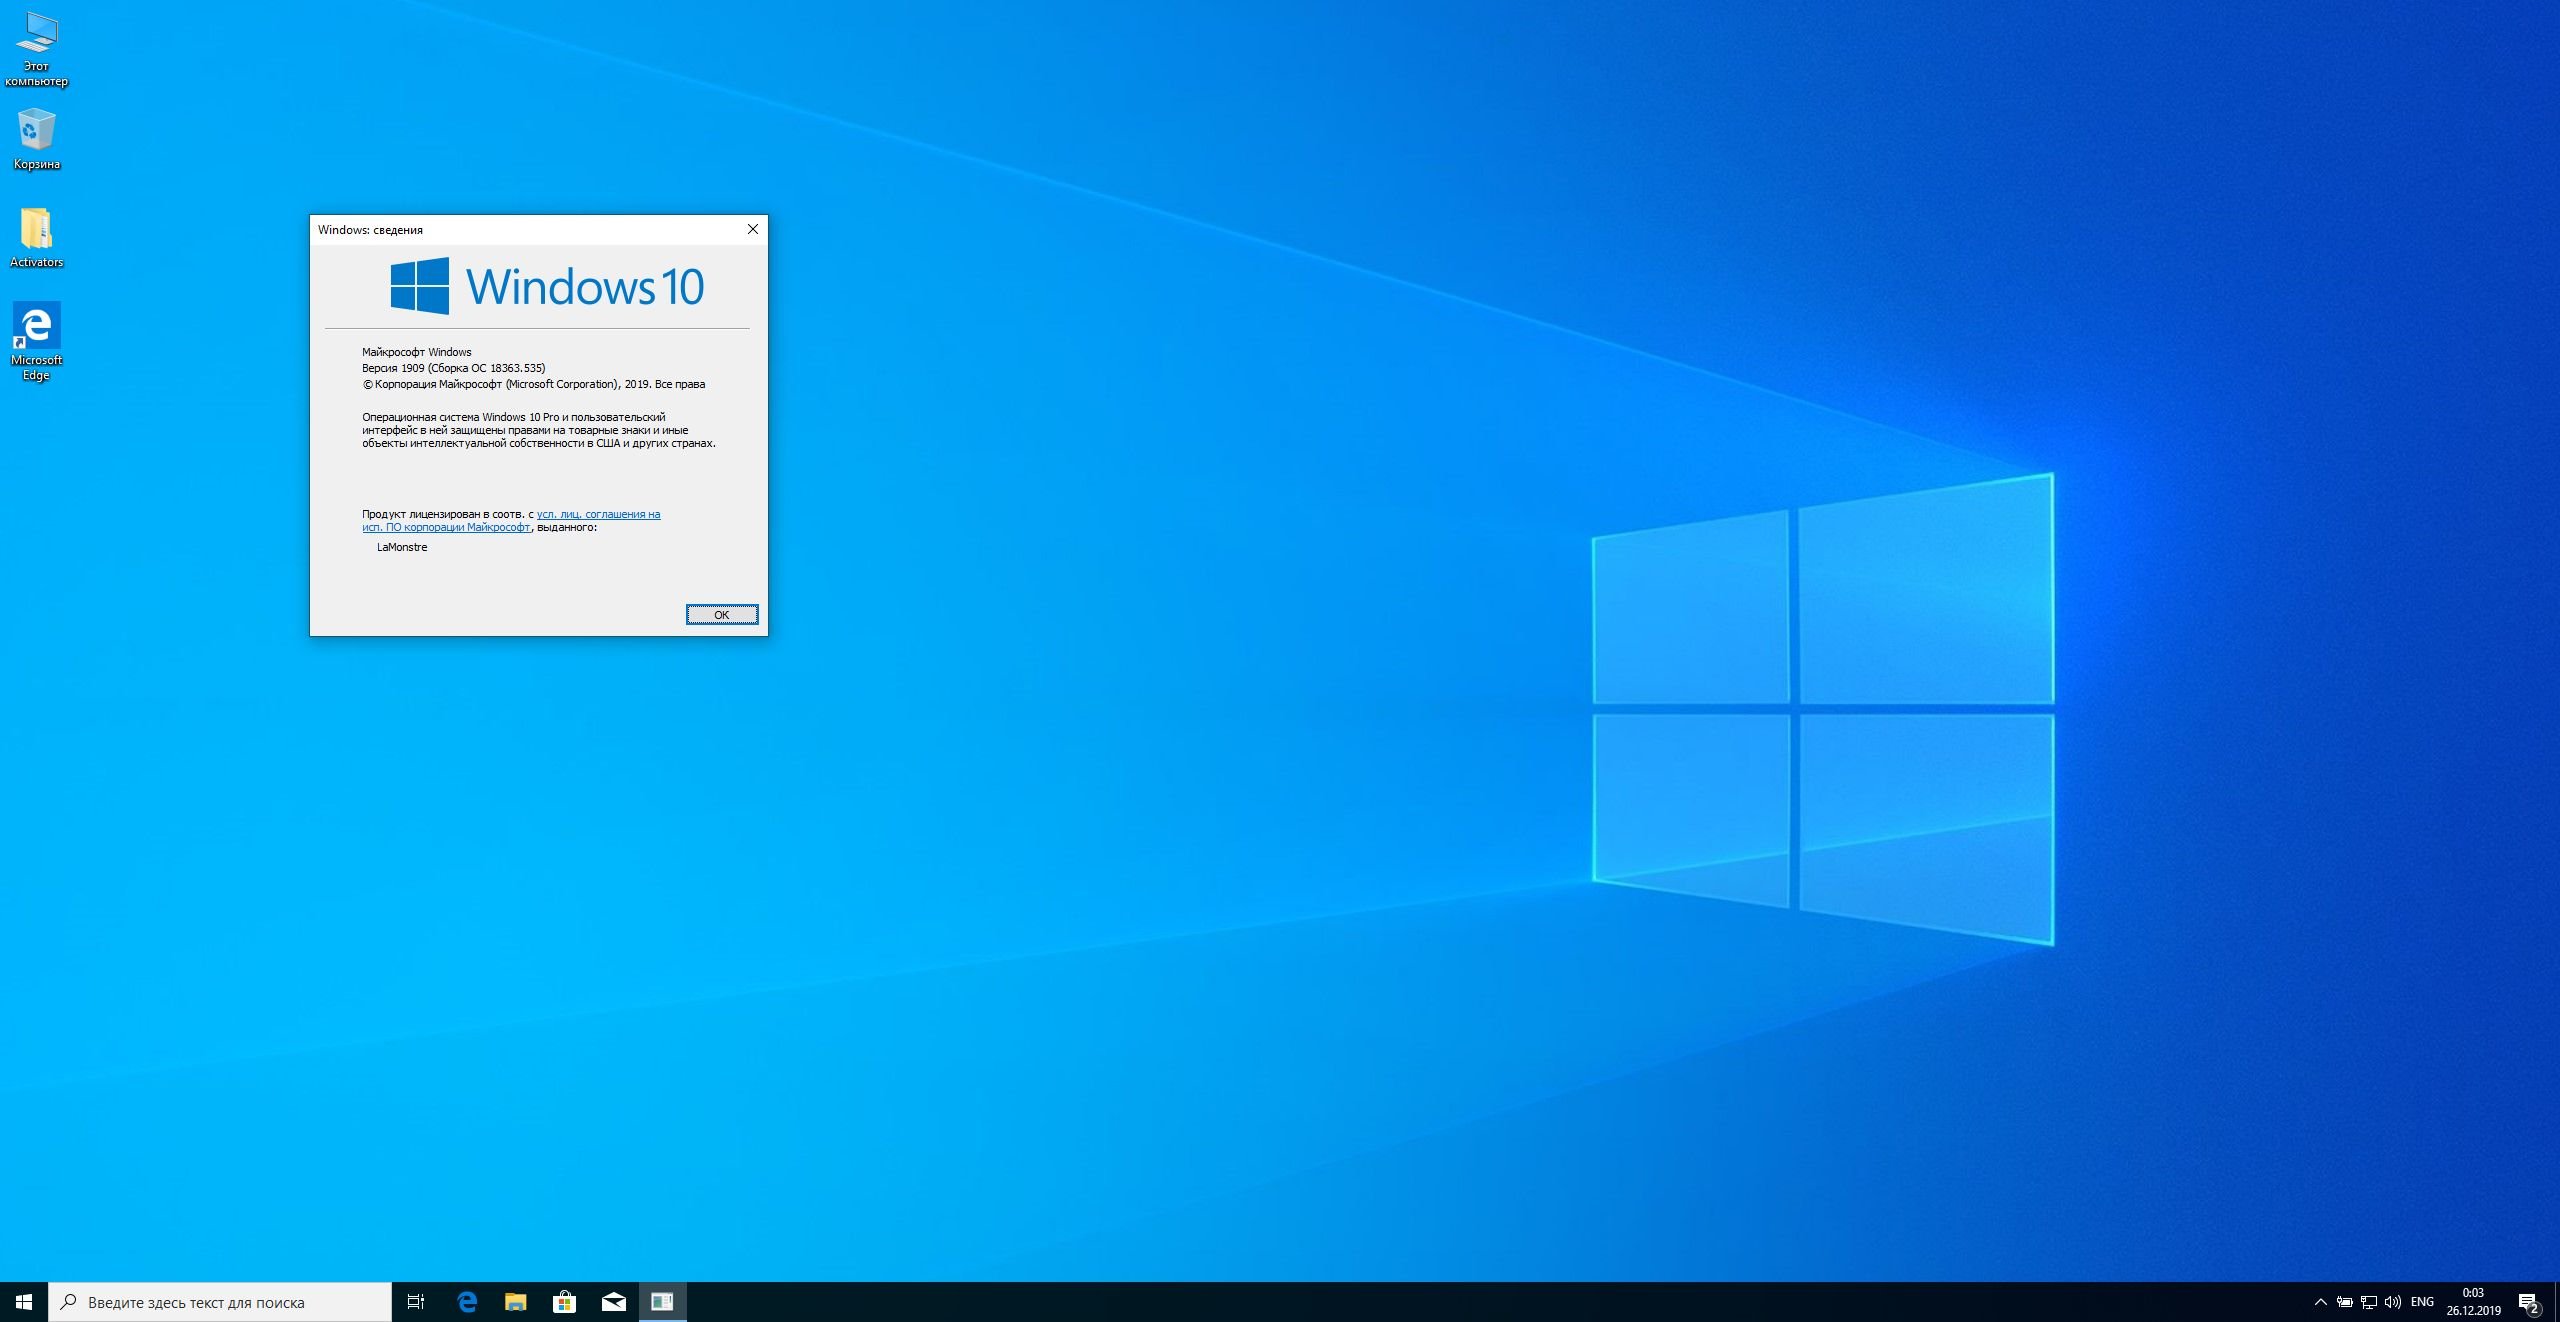The image size is (2560, 1322).
Task: Click the 'Версия 1909 (Сборка ОС 18363.535)' text
Action: (x=454, y=368)
